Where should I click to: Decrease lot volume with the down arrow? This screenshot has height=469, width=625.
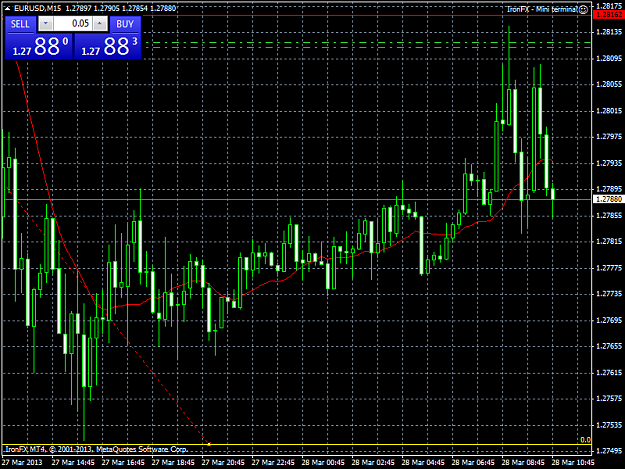click(x=45, y=24)
